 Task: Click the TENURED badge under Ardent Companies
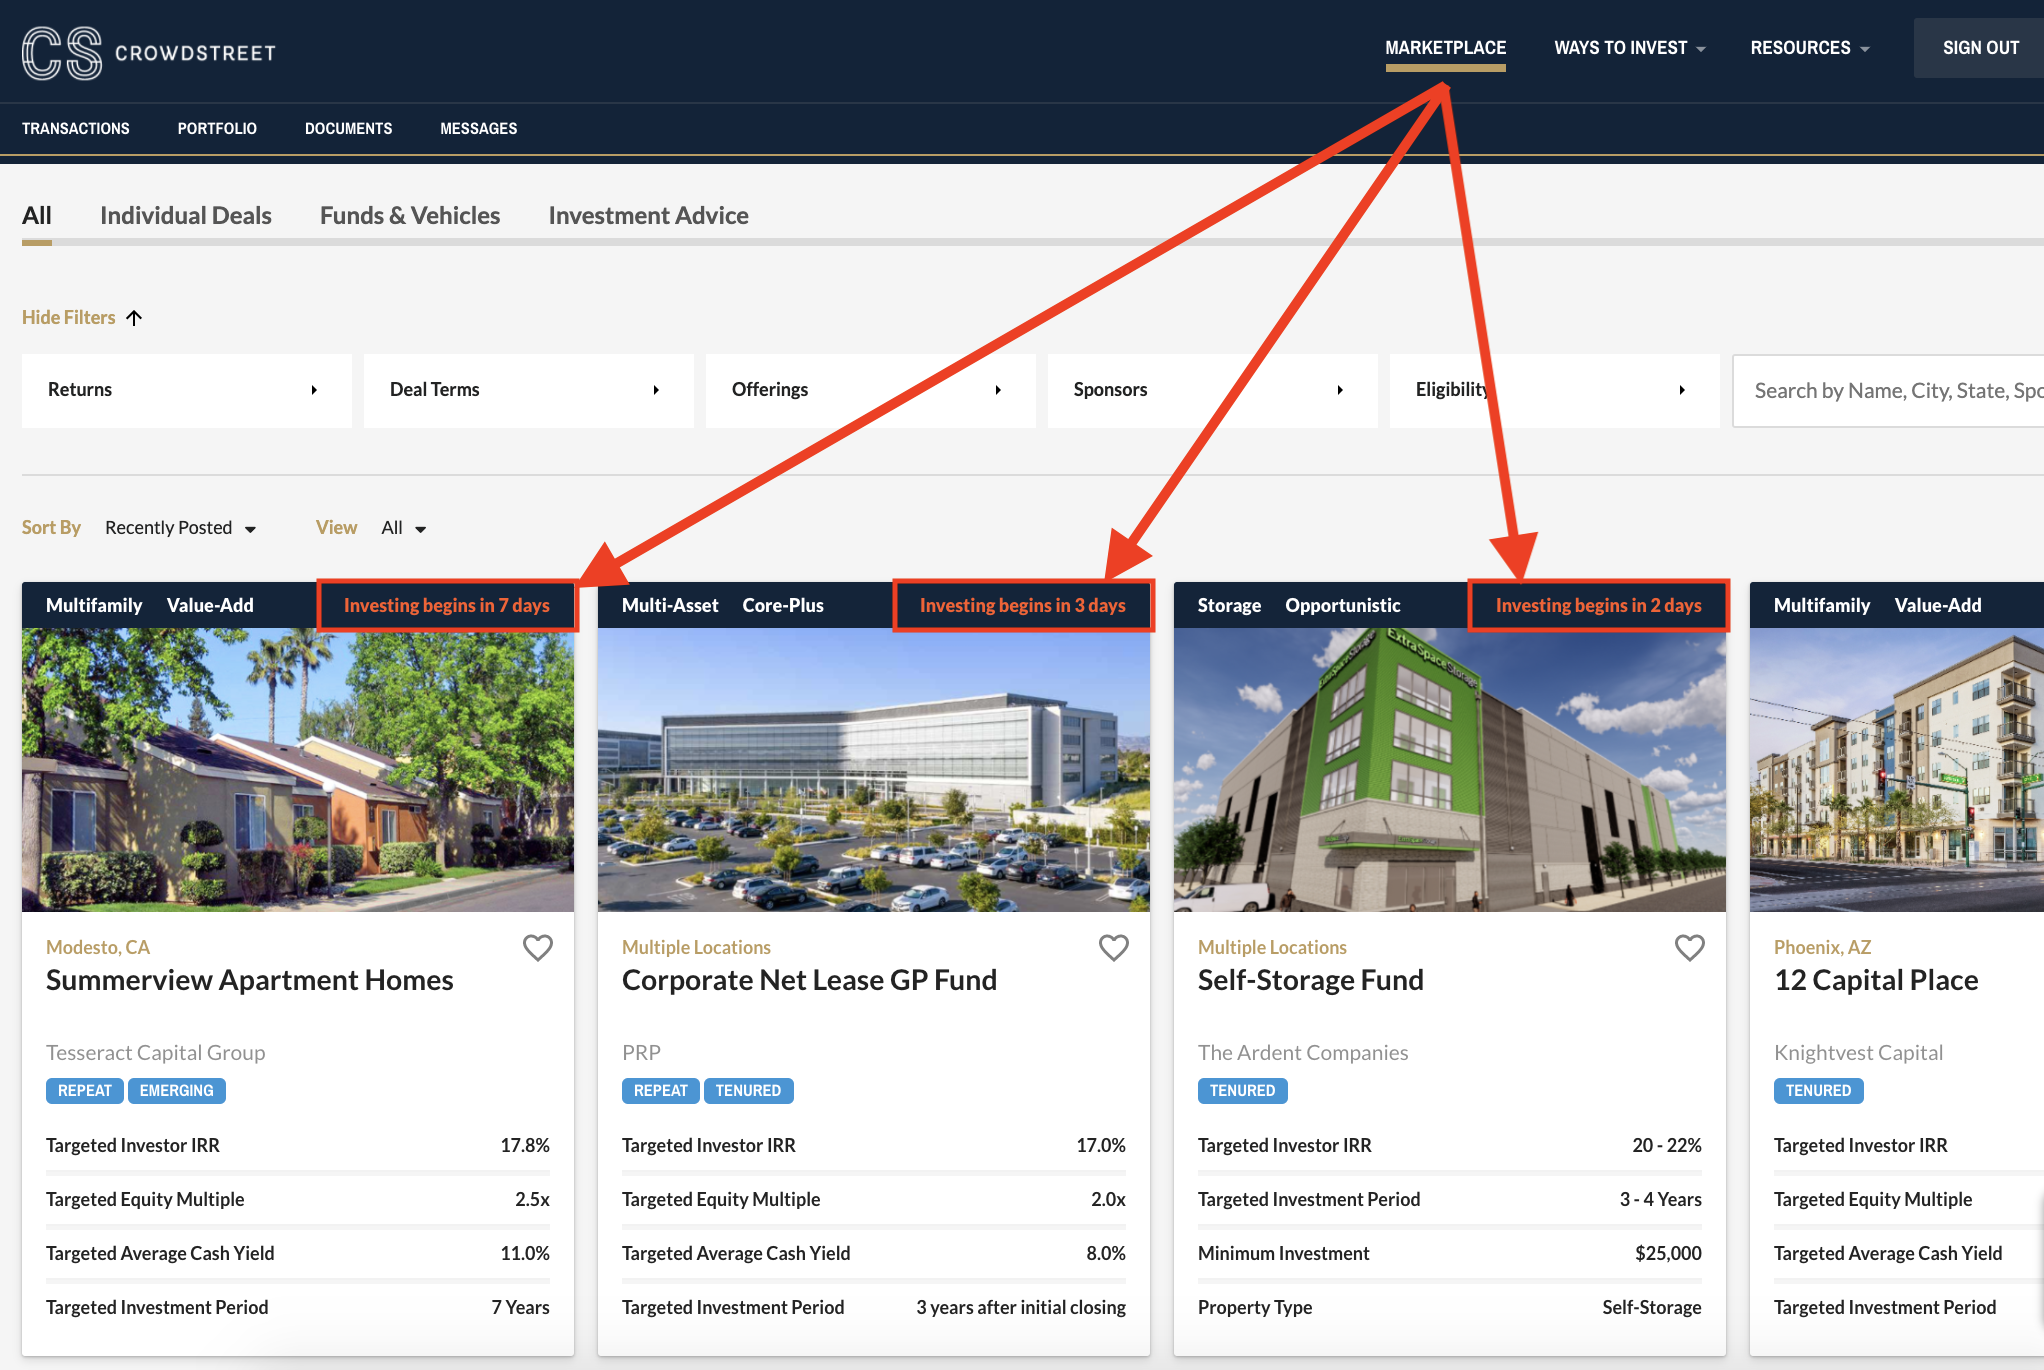pos(1243,1090)
